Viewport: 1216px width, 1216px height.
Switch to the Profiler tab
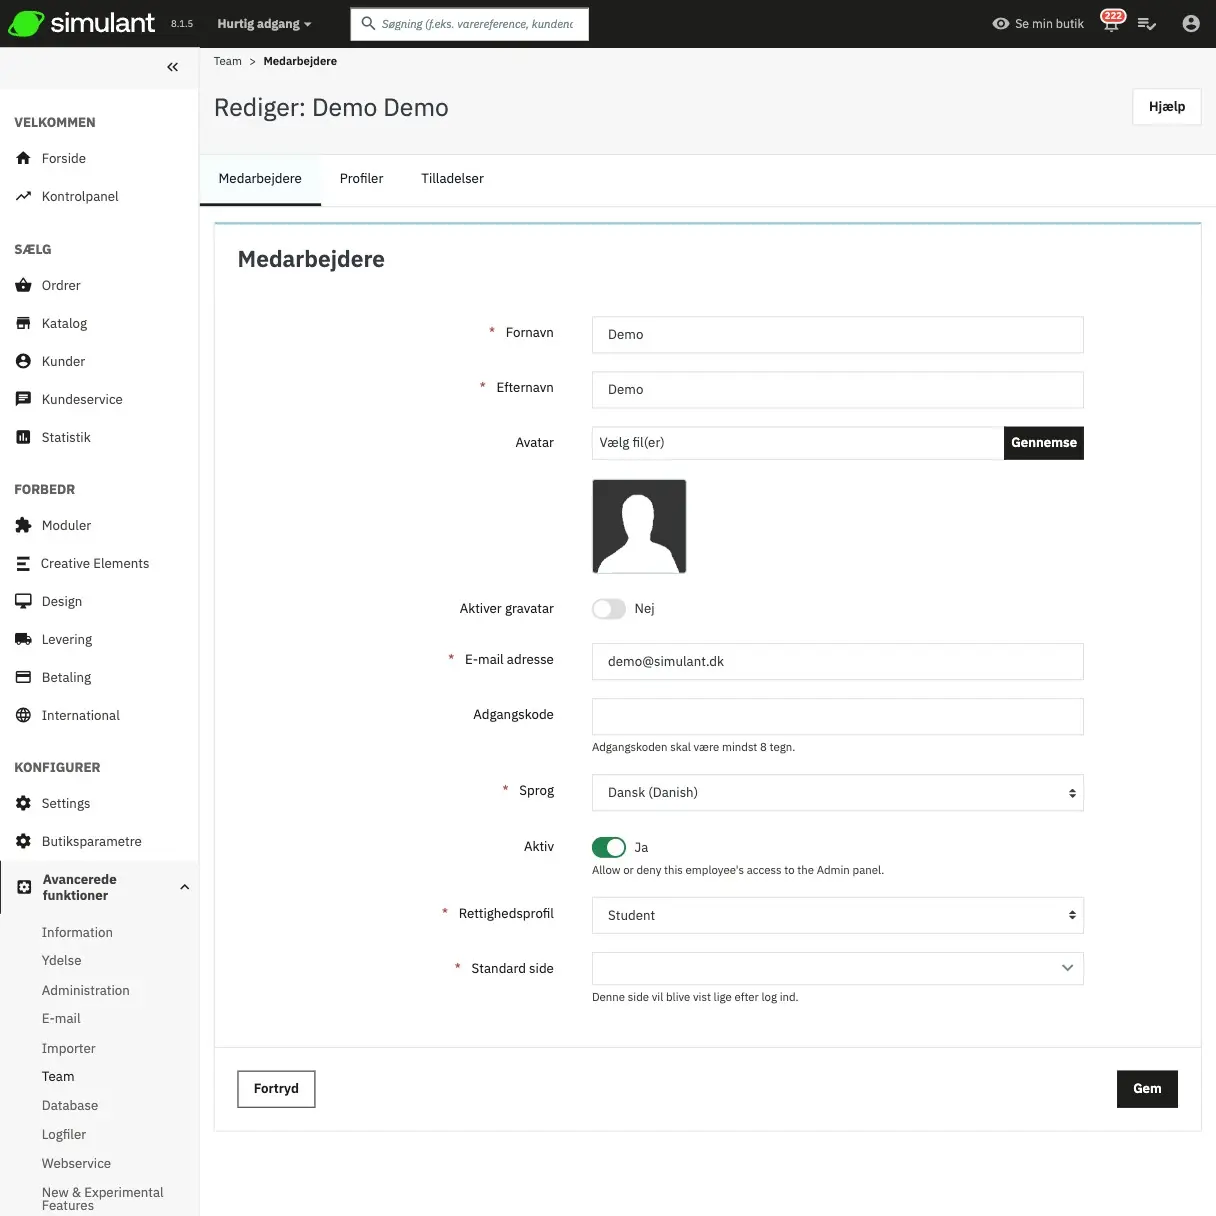click(x=361, y=179)
